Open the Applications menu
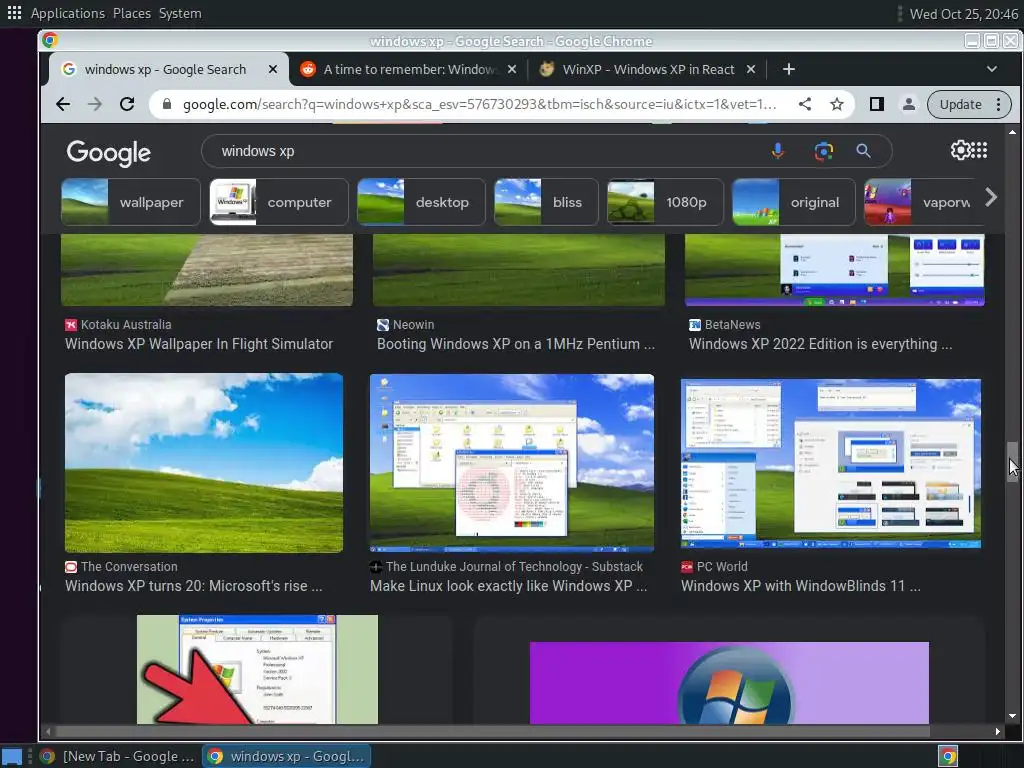The height and width of the screenshot is (768, 1024). pos(67,13)
